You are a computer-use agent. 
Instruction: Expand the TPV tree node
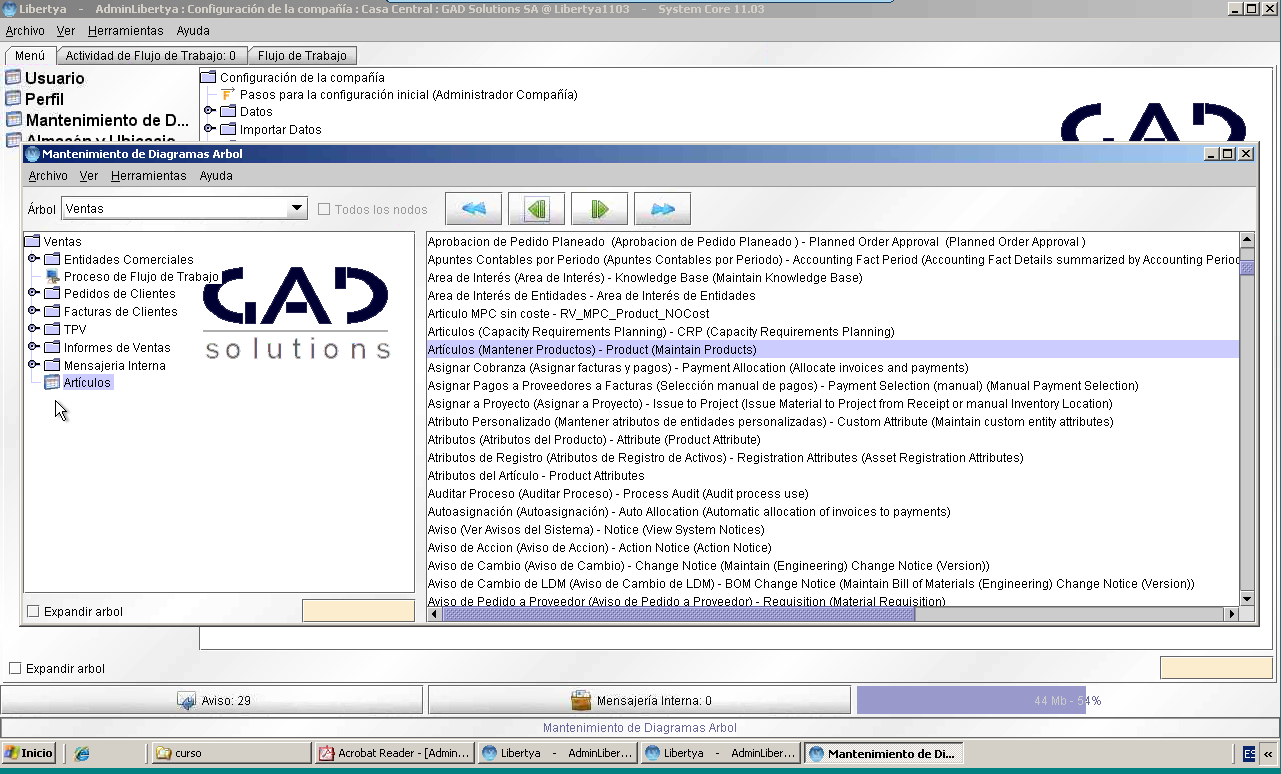point(33,329)
